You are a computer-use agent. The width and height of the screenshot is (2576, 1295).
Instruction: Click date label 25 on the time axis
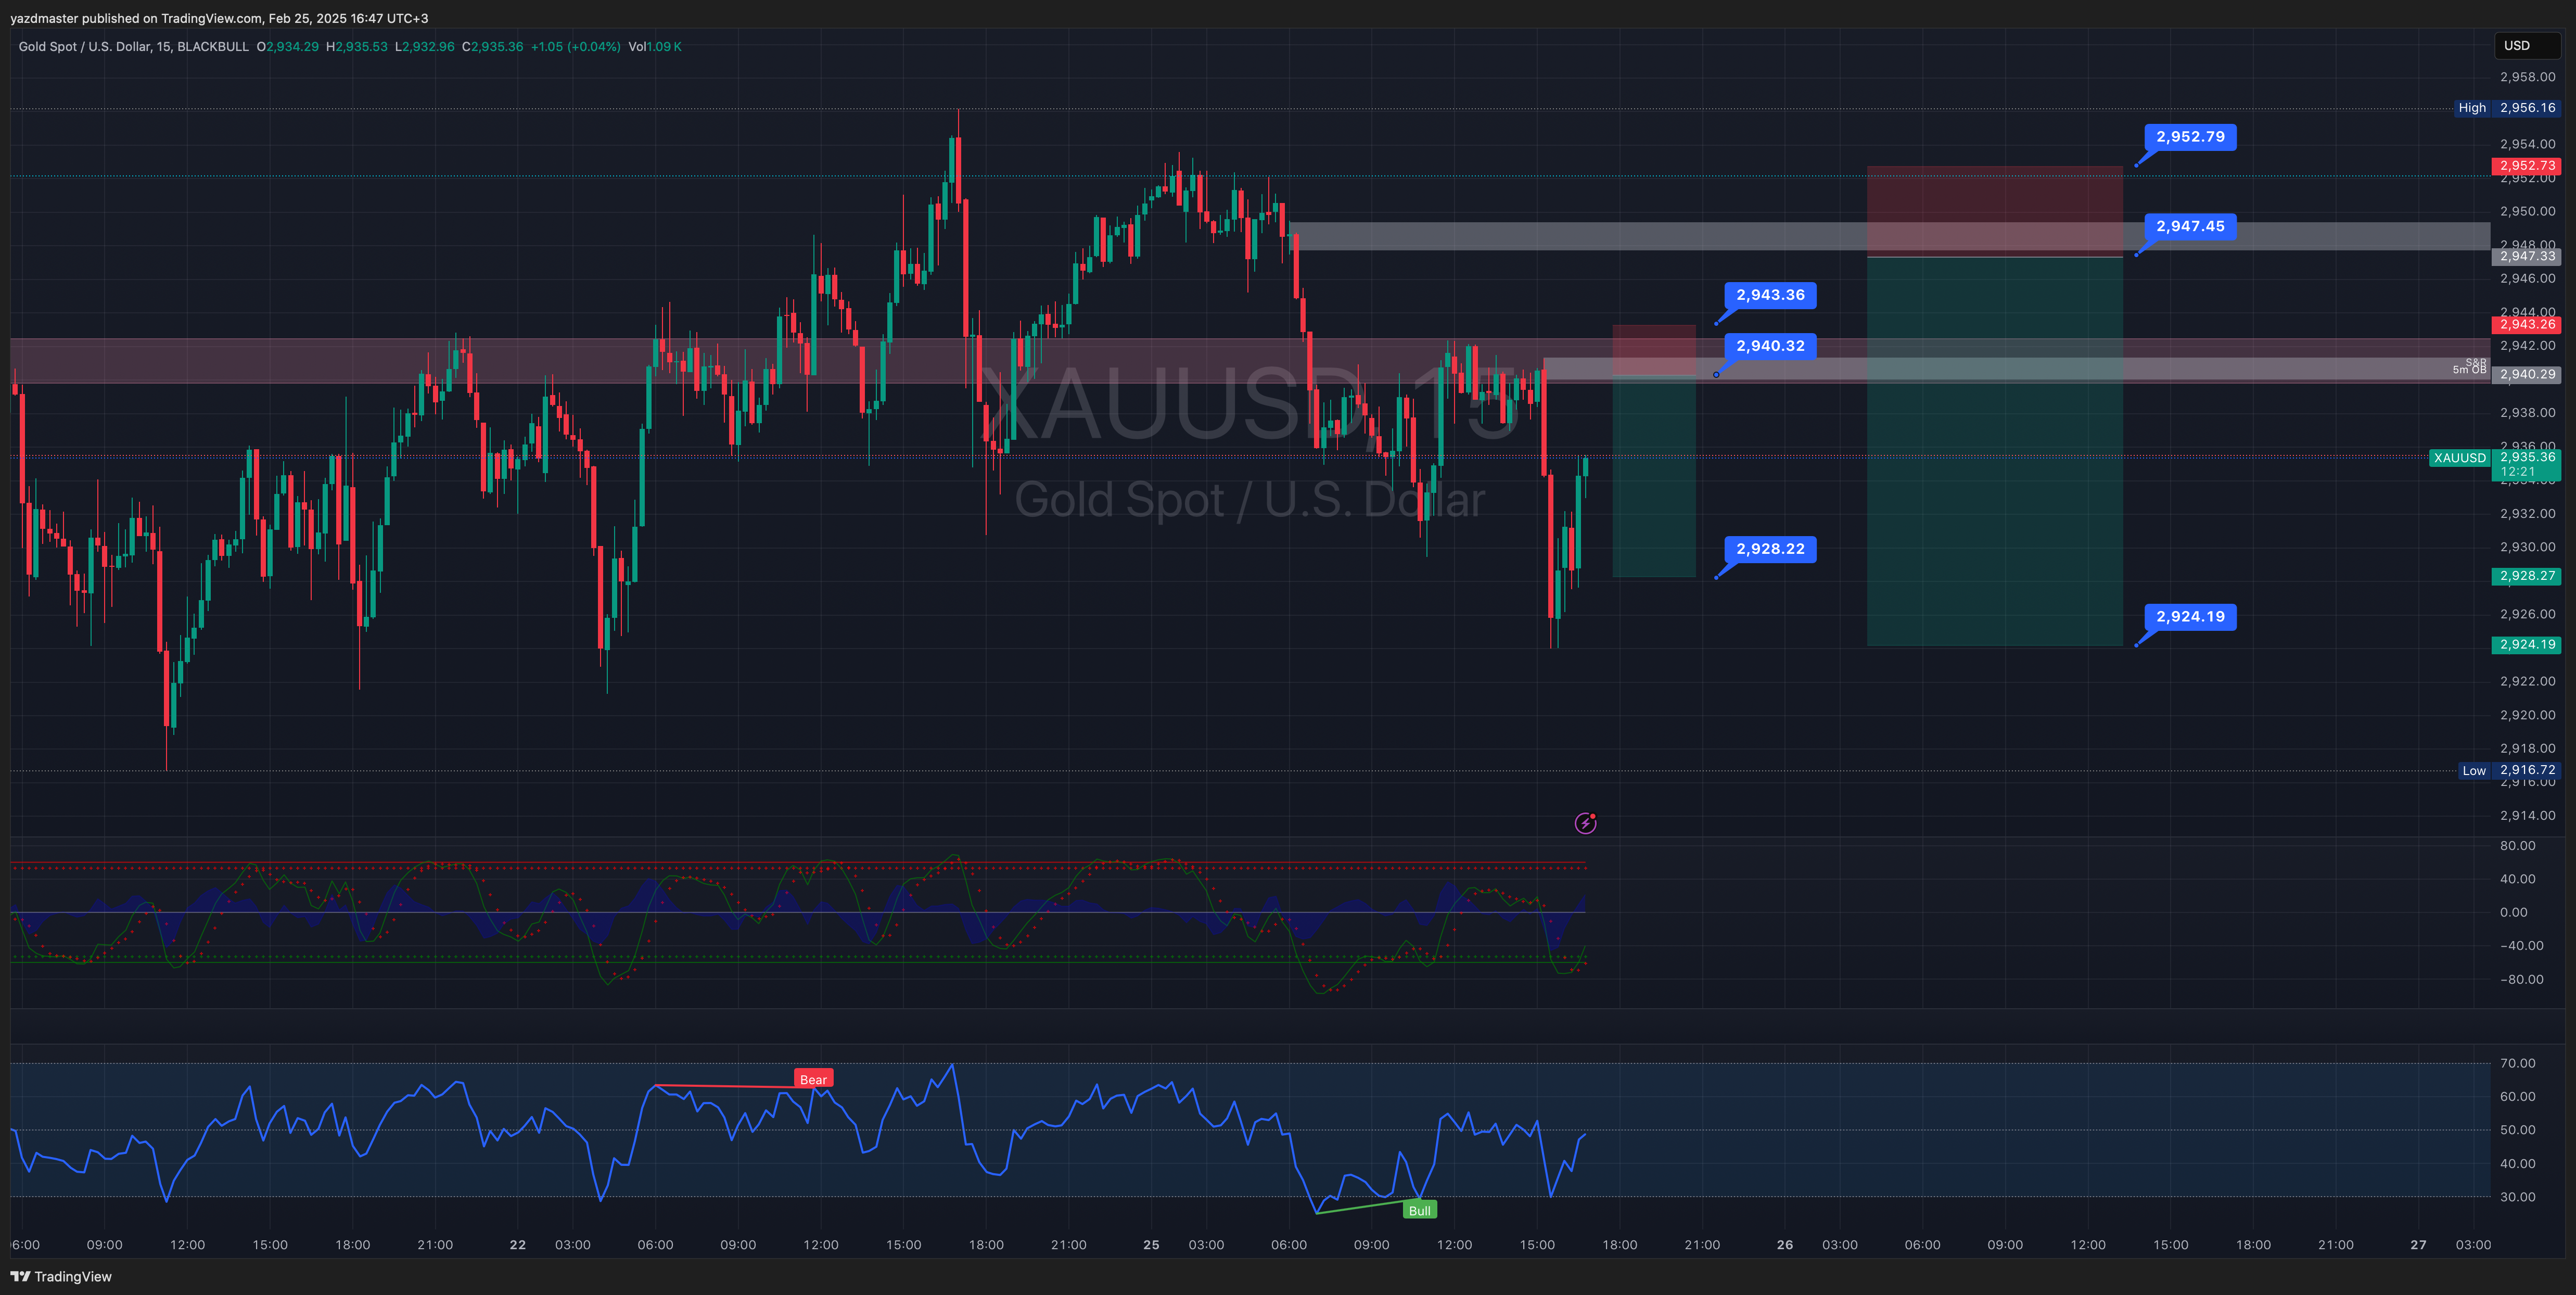1151,1245
